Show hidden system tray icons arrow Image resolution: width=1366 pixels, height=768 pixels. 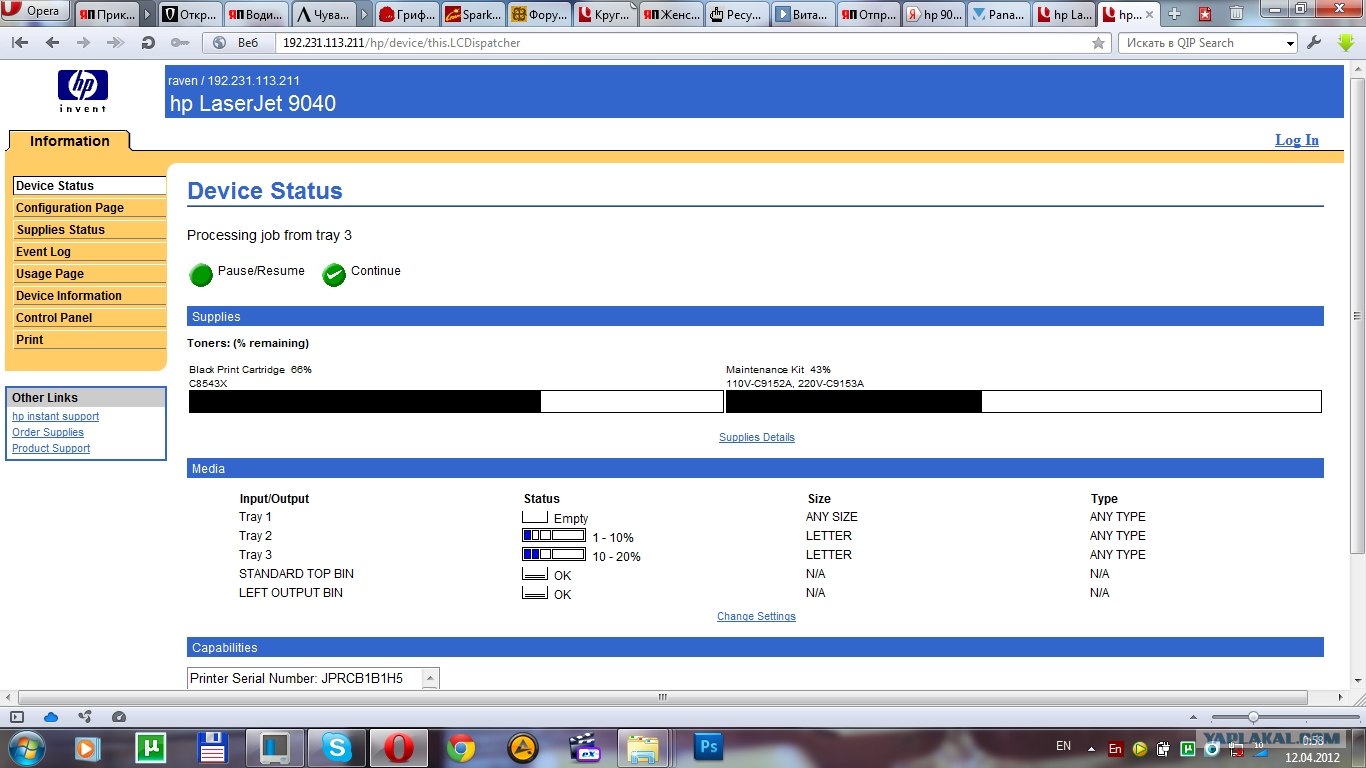[1092, 748]
